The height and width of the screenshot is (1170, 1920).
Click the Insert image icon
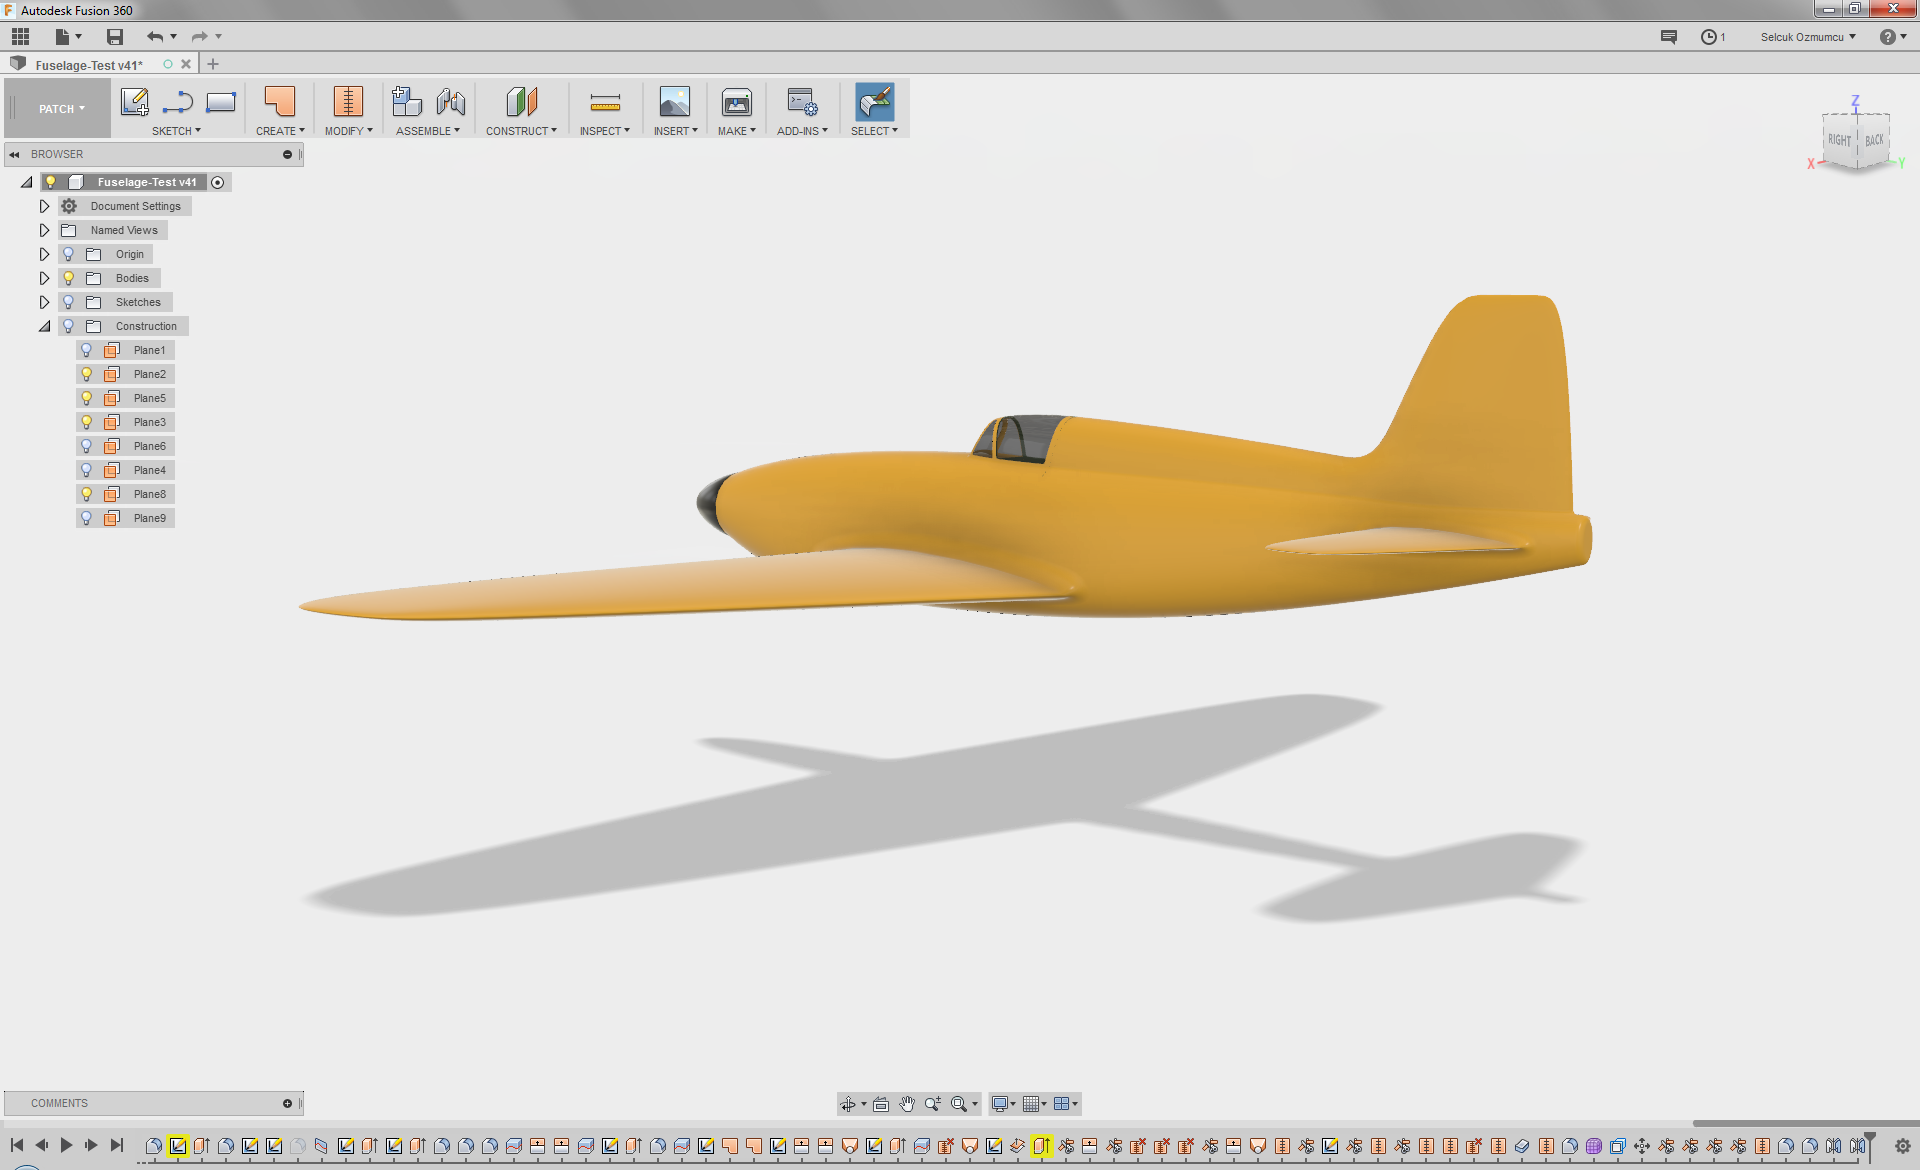pos(674,102)
